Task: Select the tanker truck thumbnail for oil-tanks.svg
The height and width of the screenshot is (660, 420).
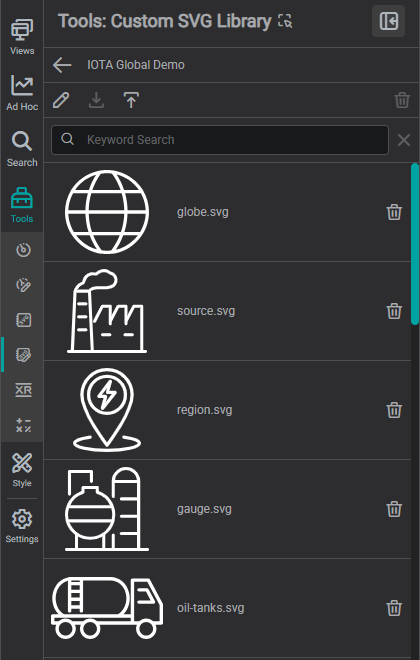Action: [107, 607]
